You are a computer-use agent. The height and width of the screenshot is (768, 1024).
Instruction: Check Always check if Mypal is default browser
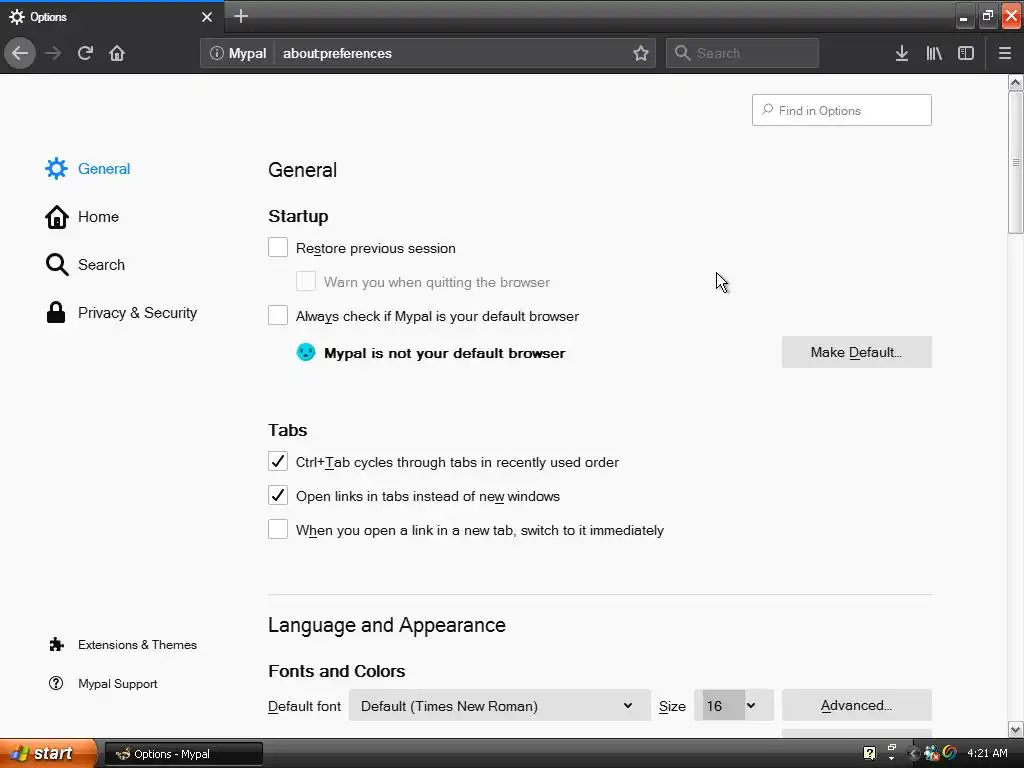[278, 315]
